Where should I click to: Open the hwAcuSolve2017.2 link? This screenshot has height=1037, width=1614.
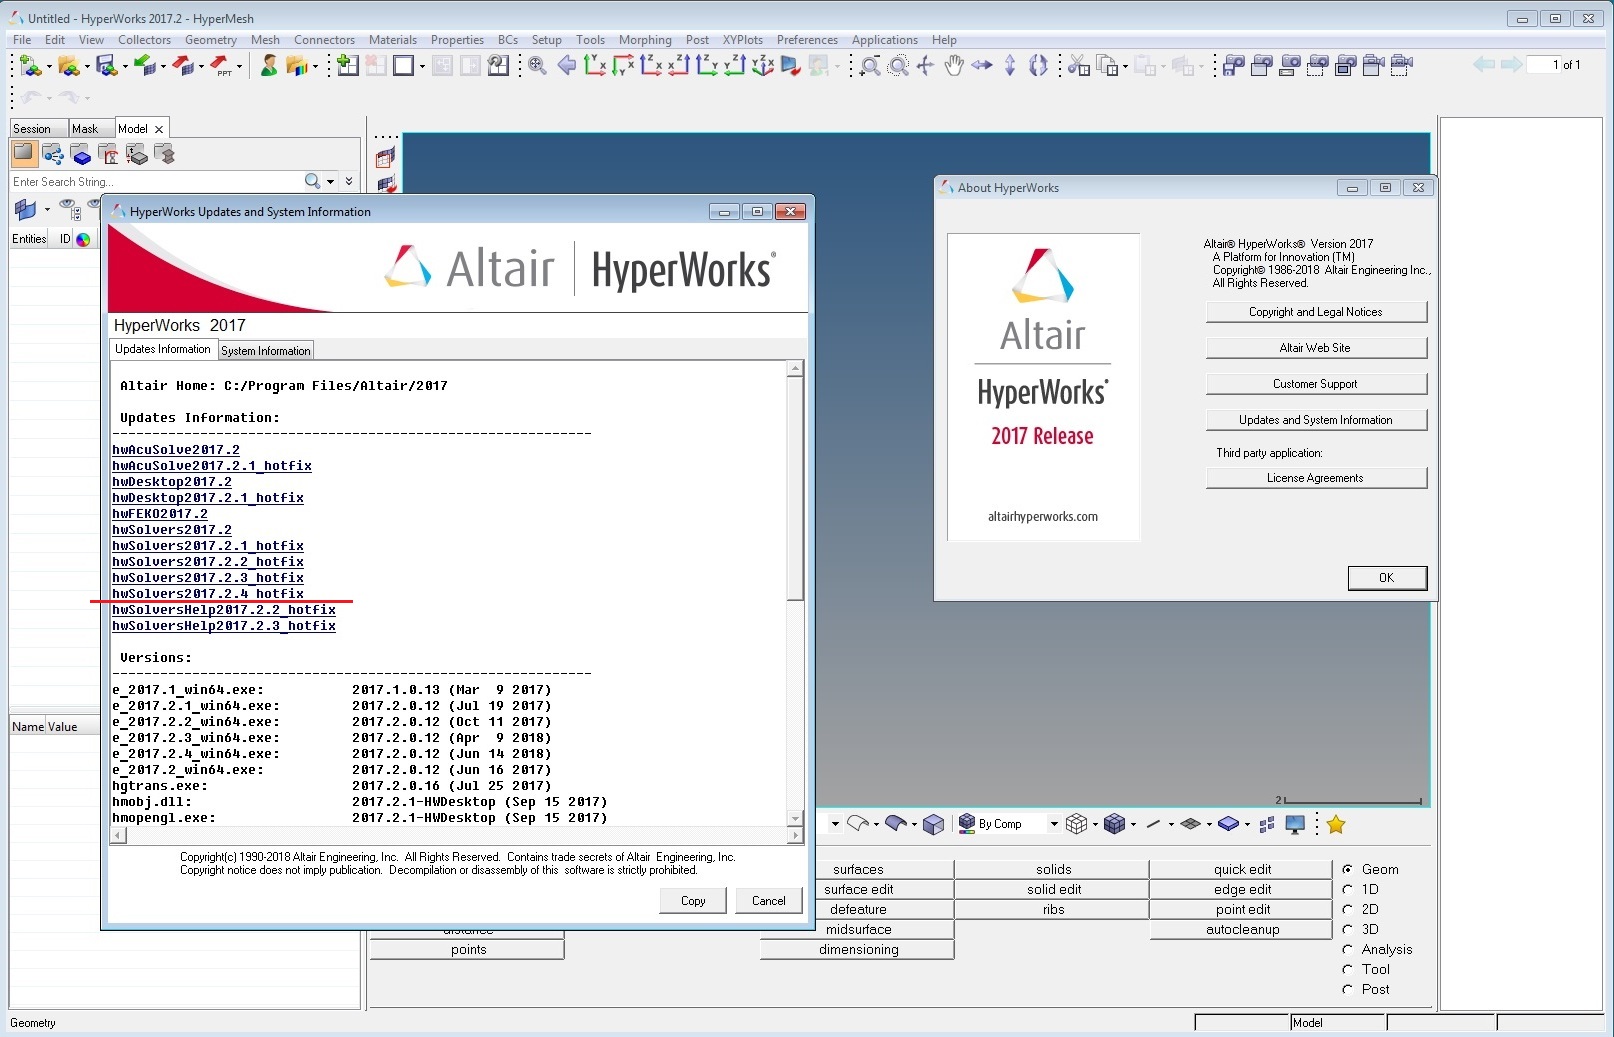pyautogui.click(x=176, y=450)
